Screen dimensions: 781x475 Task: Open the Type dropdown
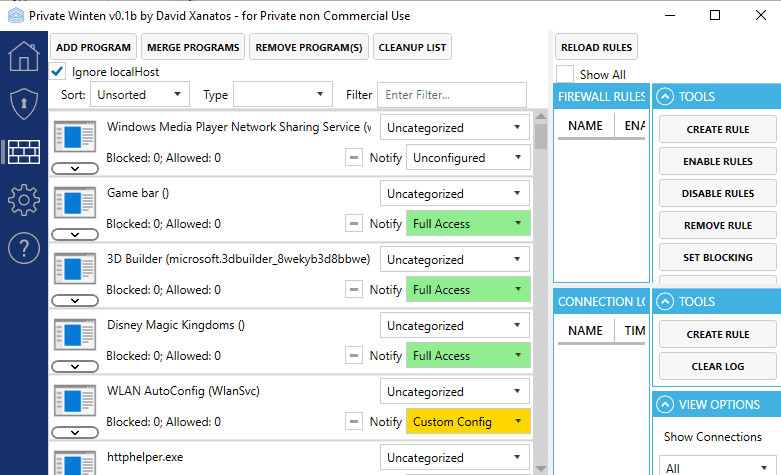click(282, 95)
